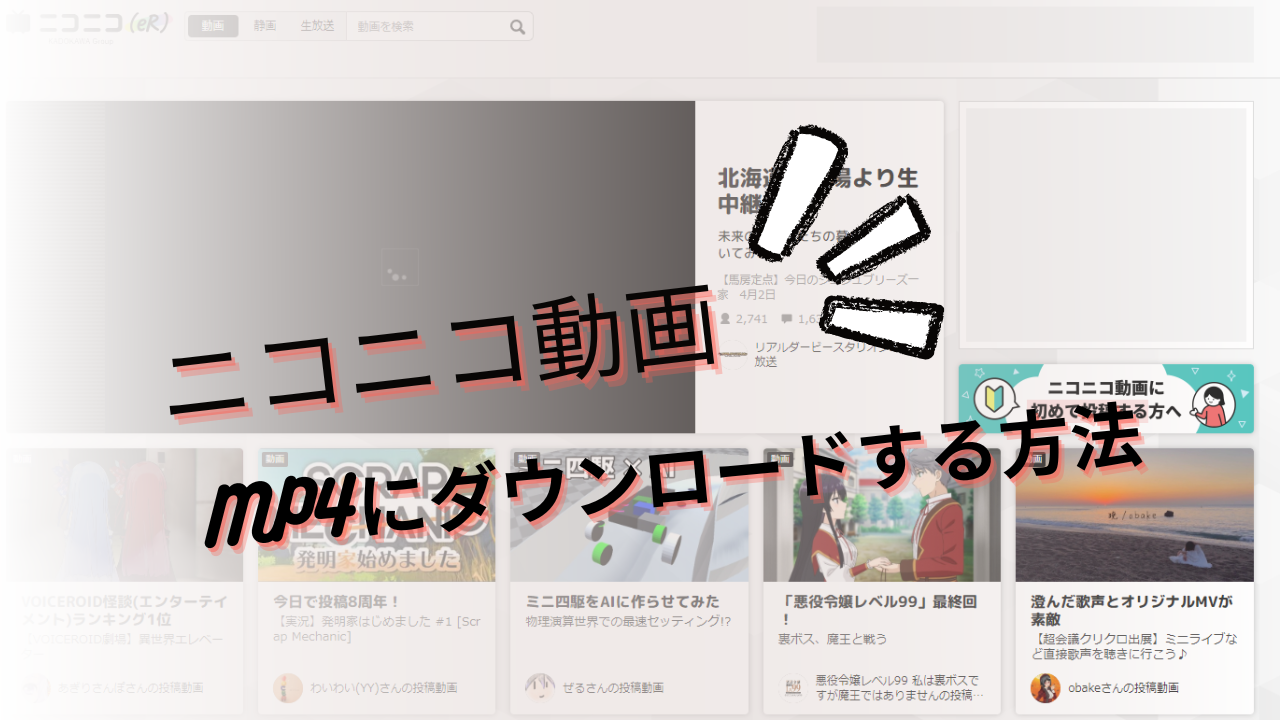Open obakeさんの投稿動画 link
1280x720 pixels.
pos(1123,688)
